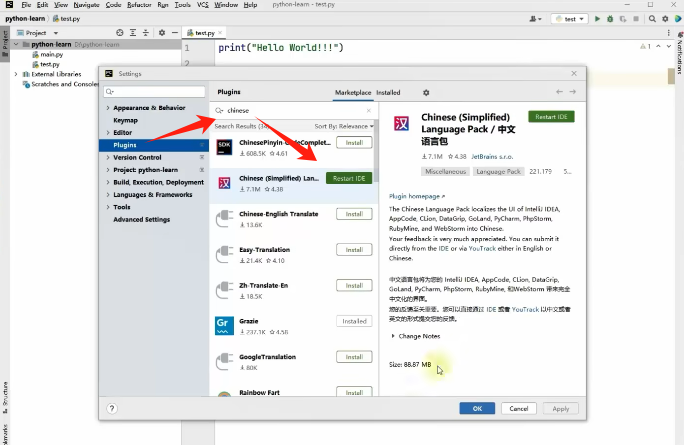Expand Languages & Frameworks group

point(108,195)
